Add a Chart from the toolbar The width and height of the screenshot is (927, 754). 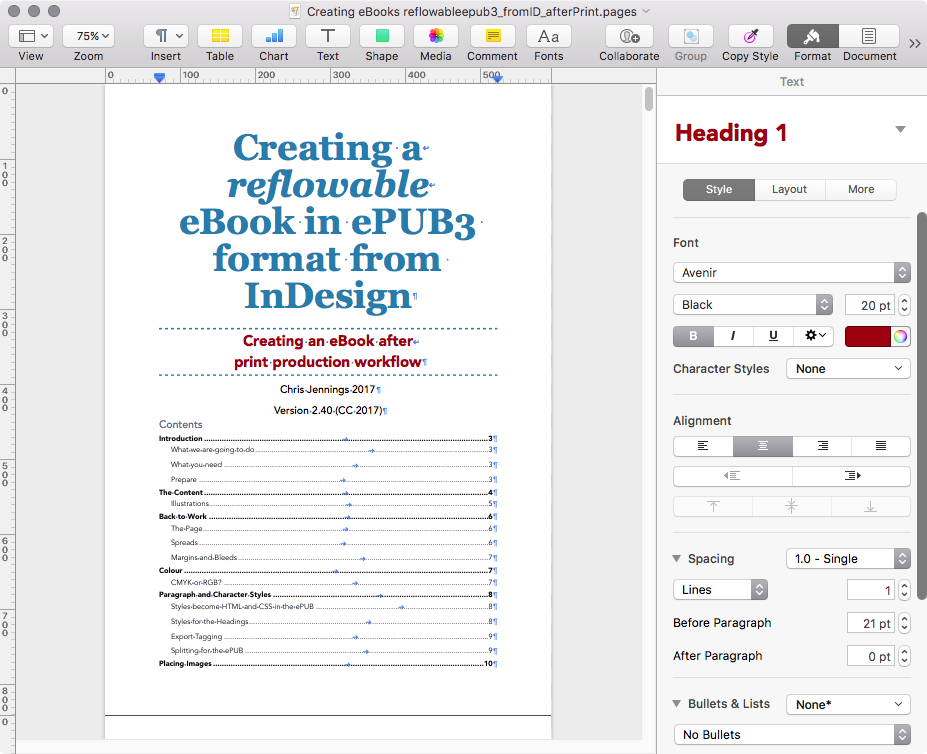(x=274, y=36)
